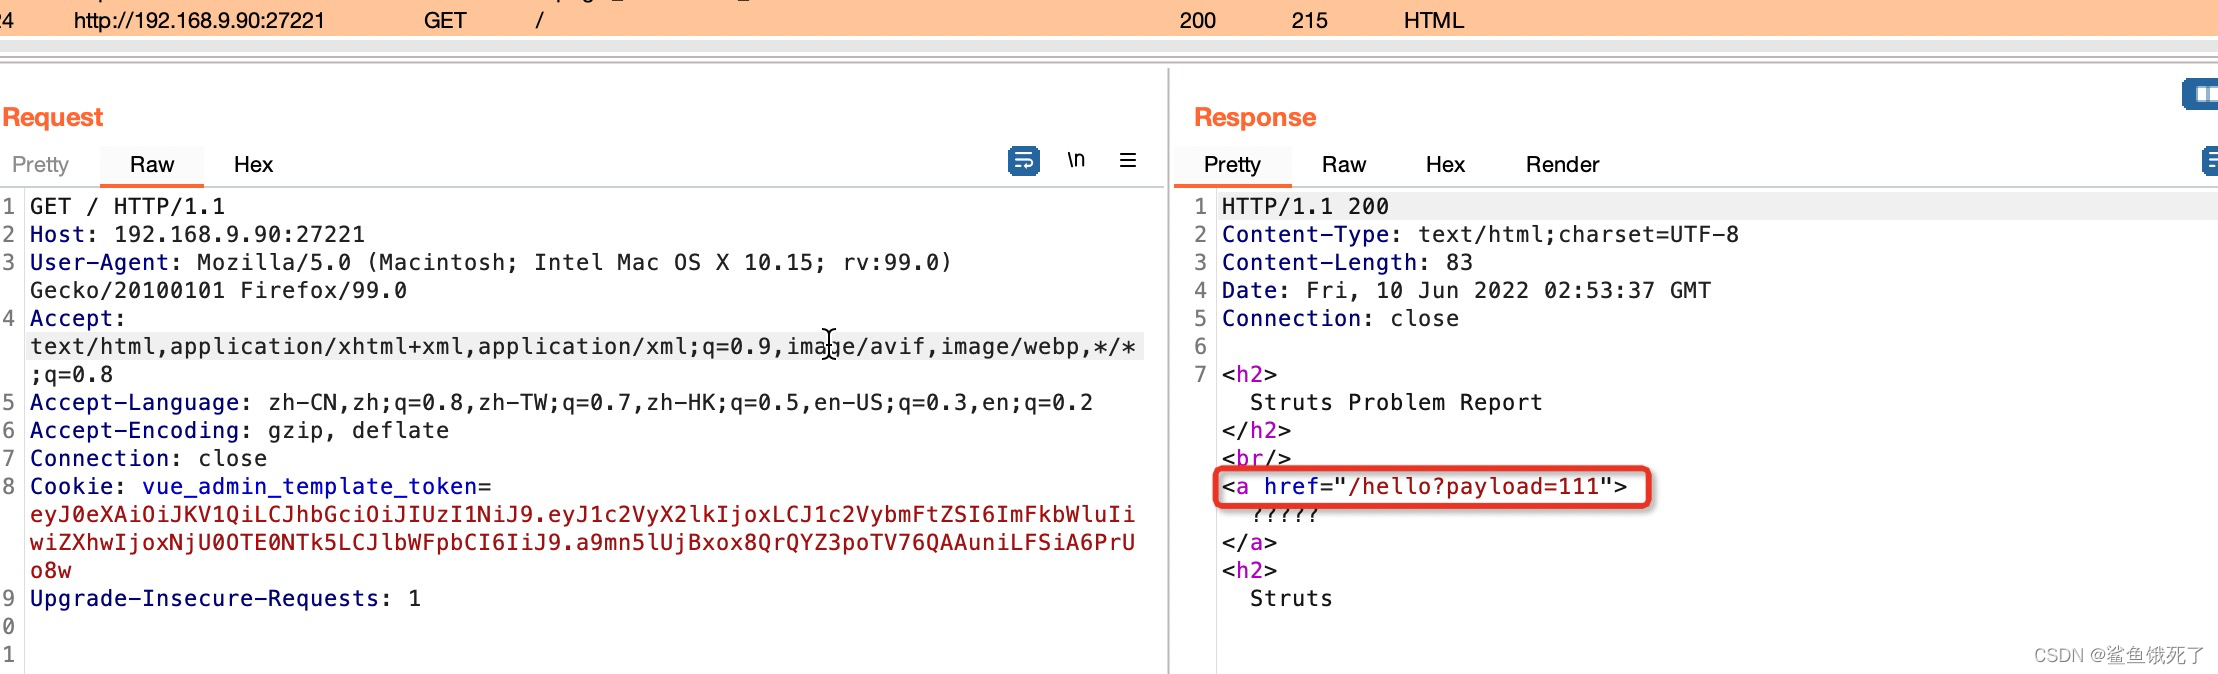Click the href="/hello?payload=111" anchor line
The width and height of the screenshot is (2218, 674).
click(x=1424, y=486)
